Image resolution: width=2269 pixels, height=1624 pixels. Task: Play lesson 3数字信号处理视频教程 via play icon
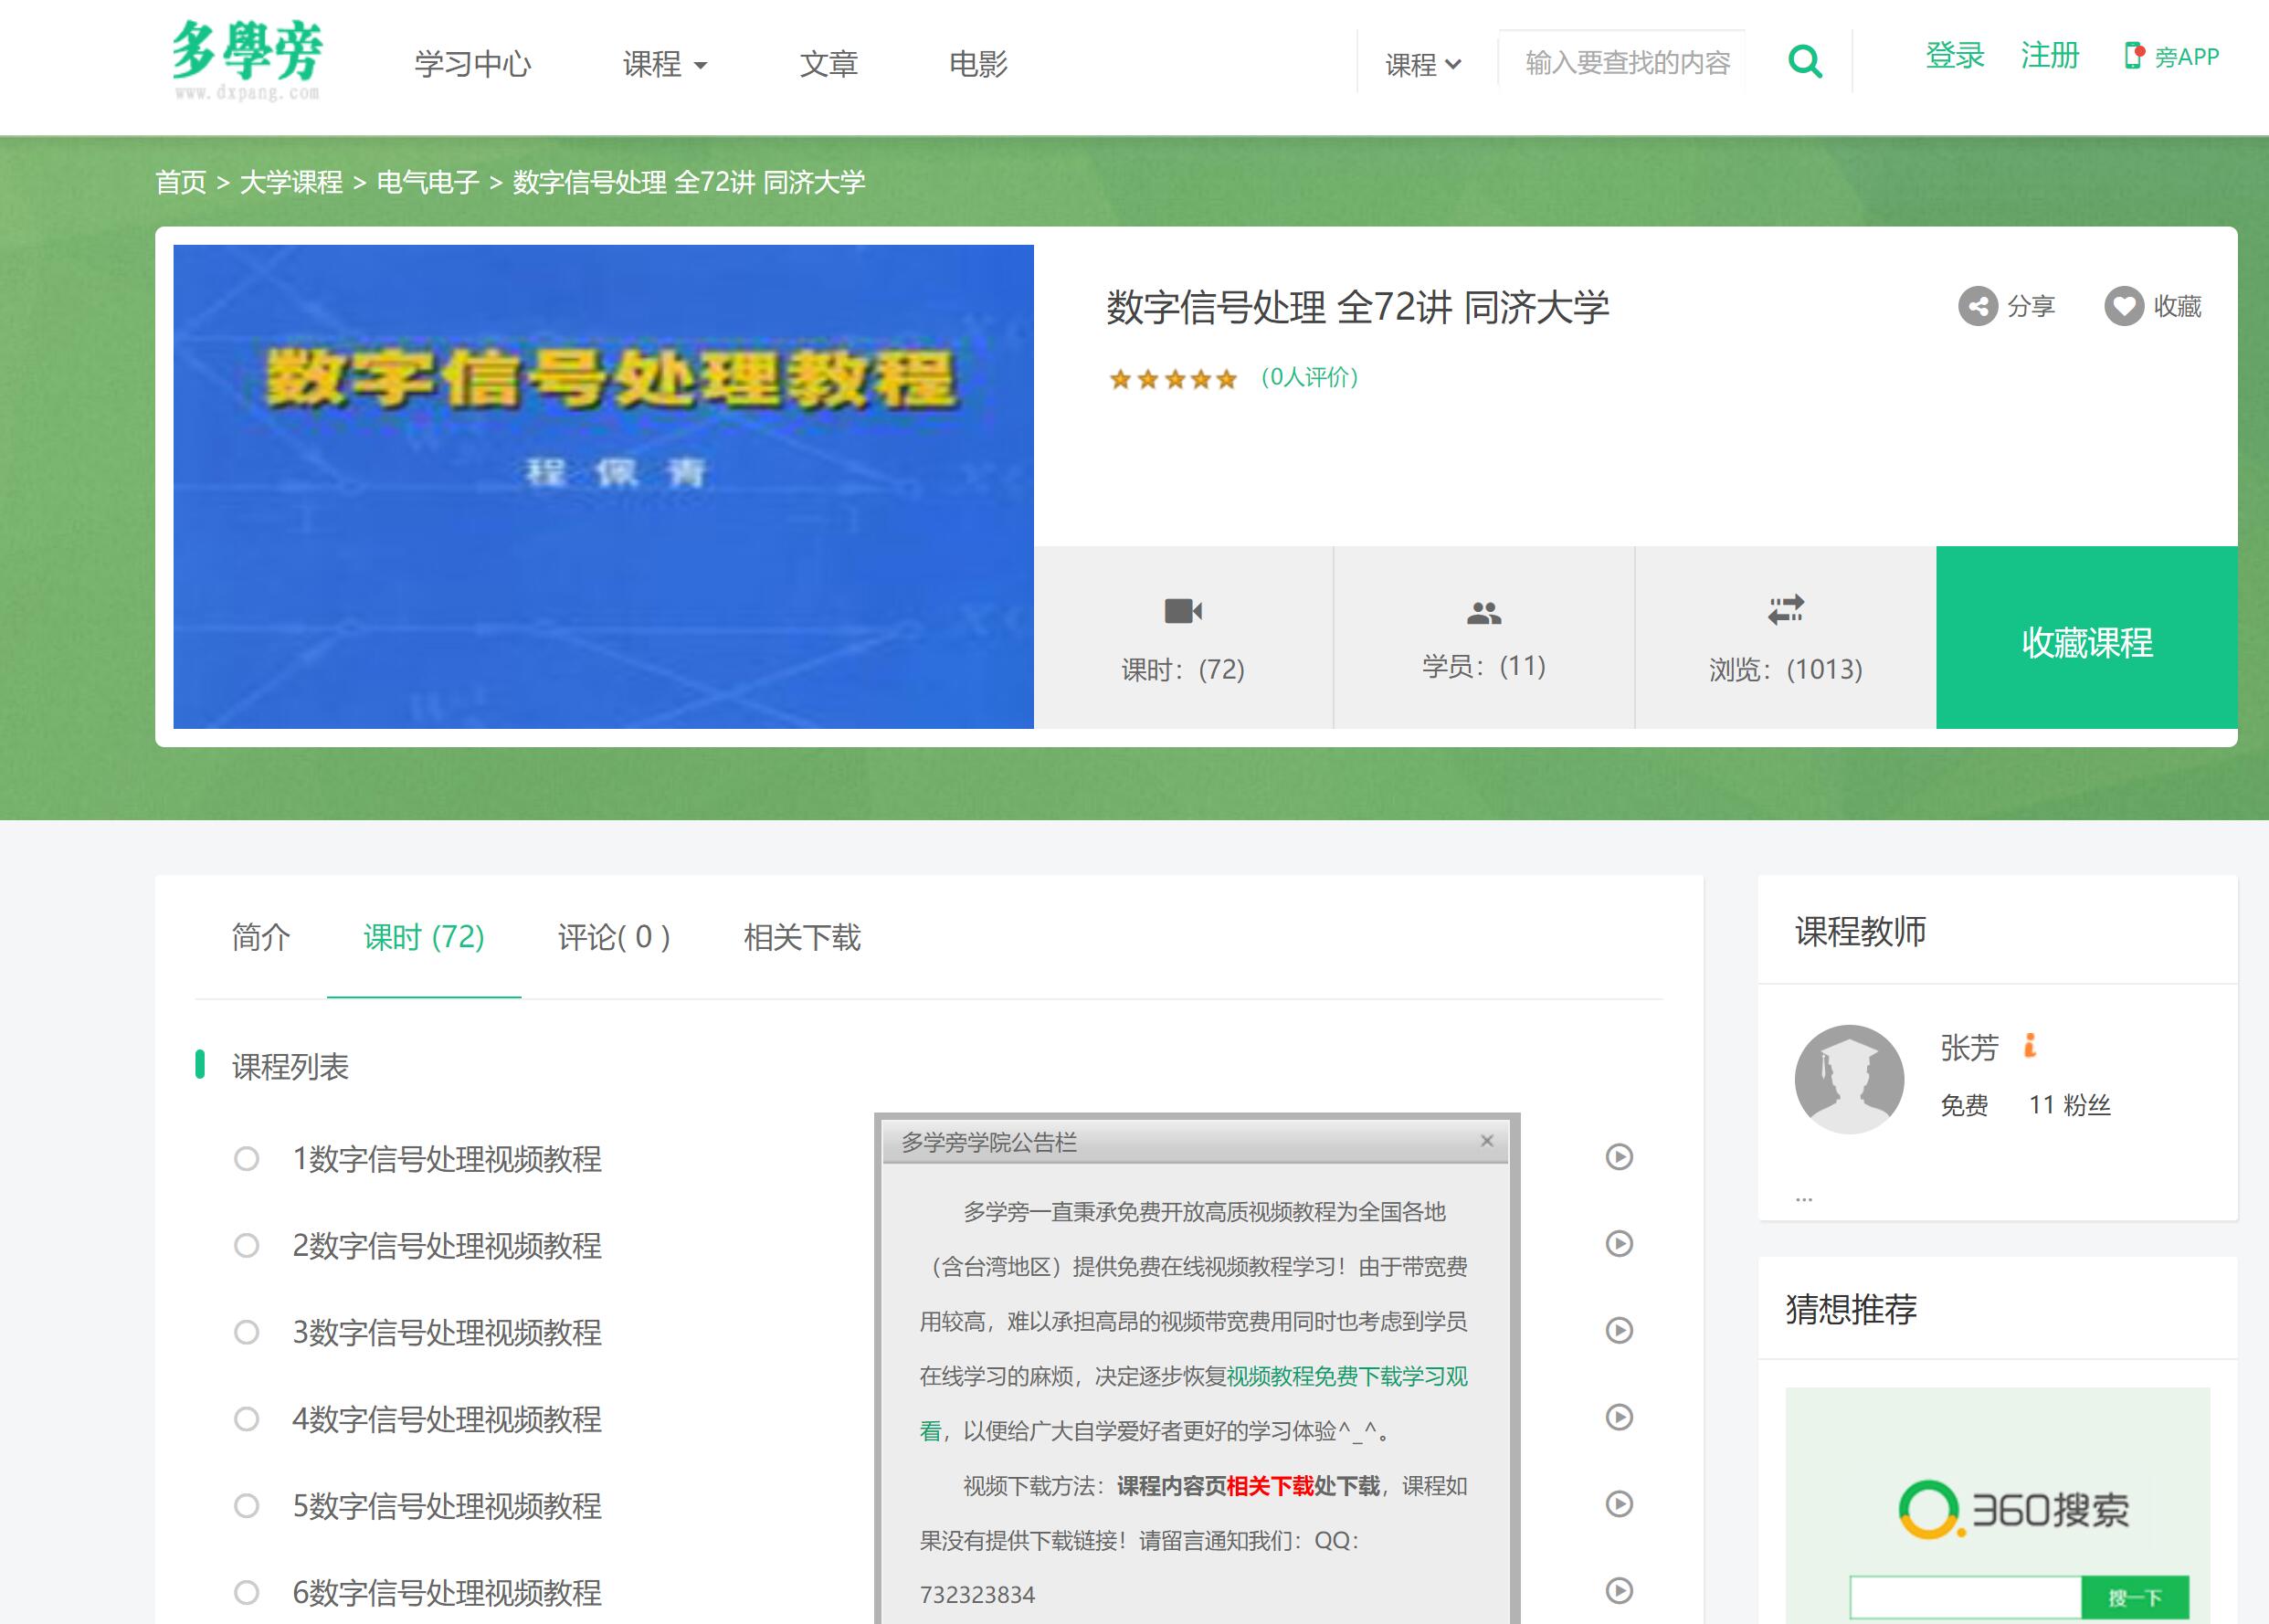click(1619, 1331)
